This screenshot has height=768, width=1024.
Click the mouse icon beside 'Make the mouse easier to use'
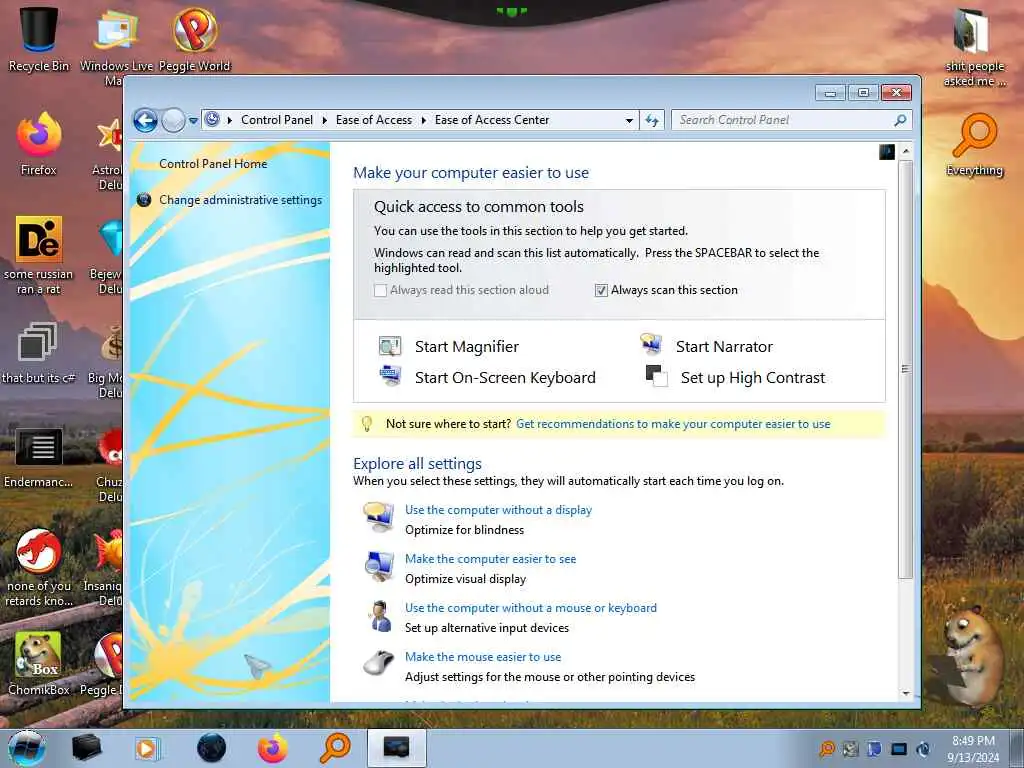pos(379,664)
